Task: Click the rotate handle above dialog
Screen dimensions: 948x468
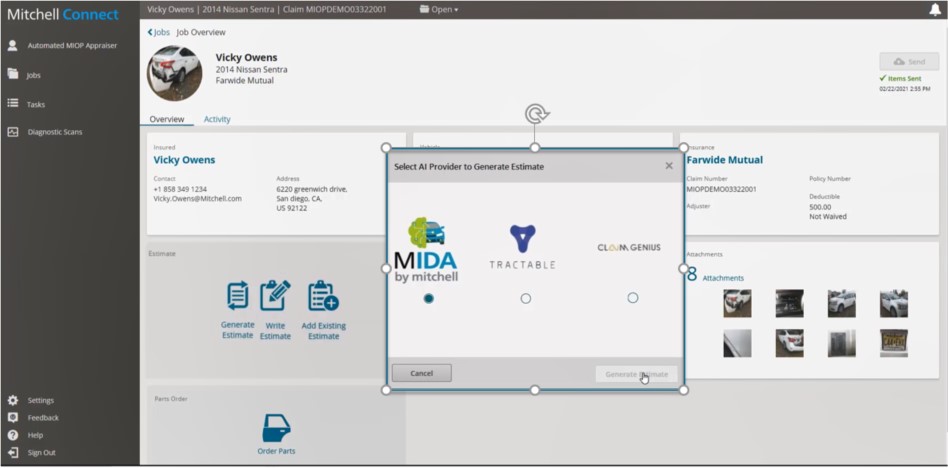Action: [535, 114]
